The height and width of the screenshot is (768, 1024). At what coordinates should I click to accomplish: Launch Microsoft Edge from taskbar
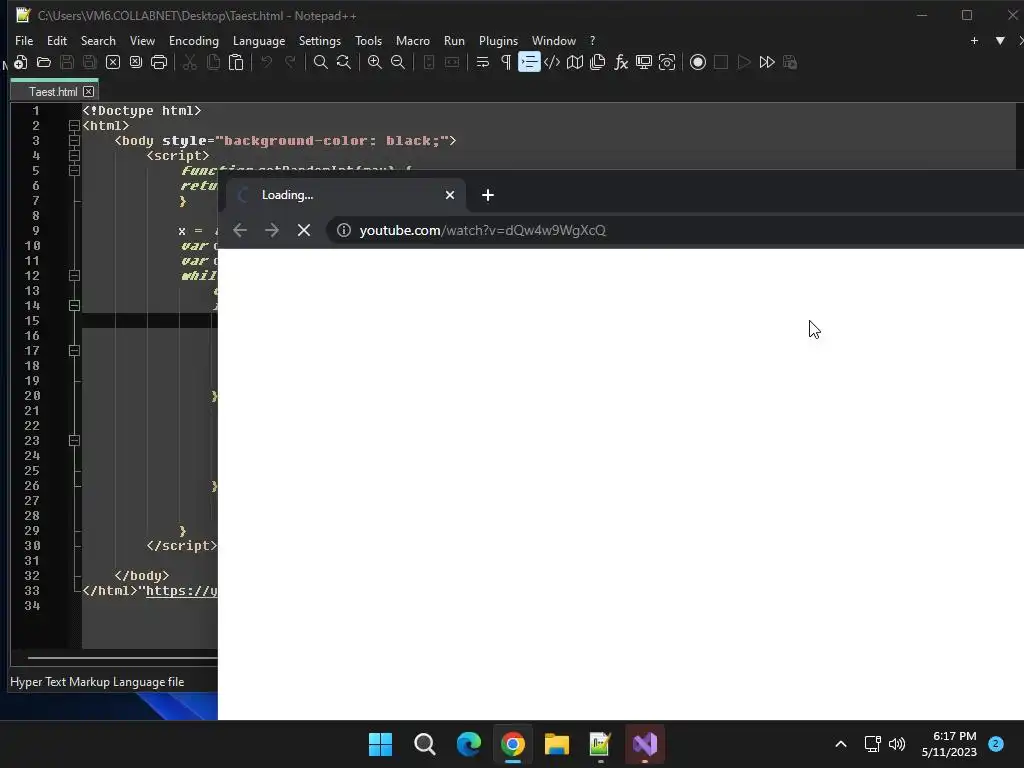[469, 744]
